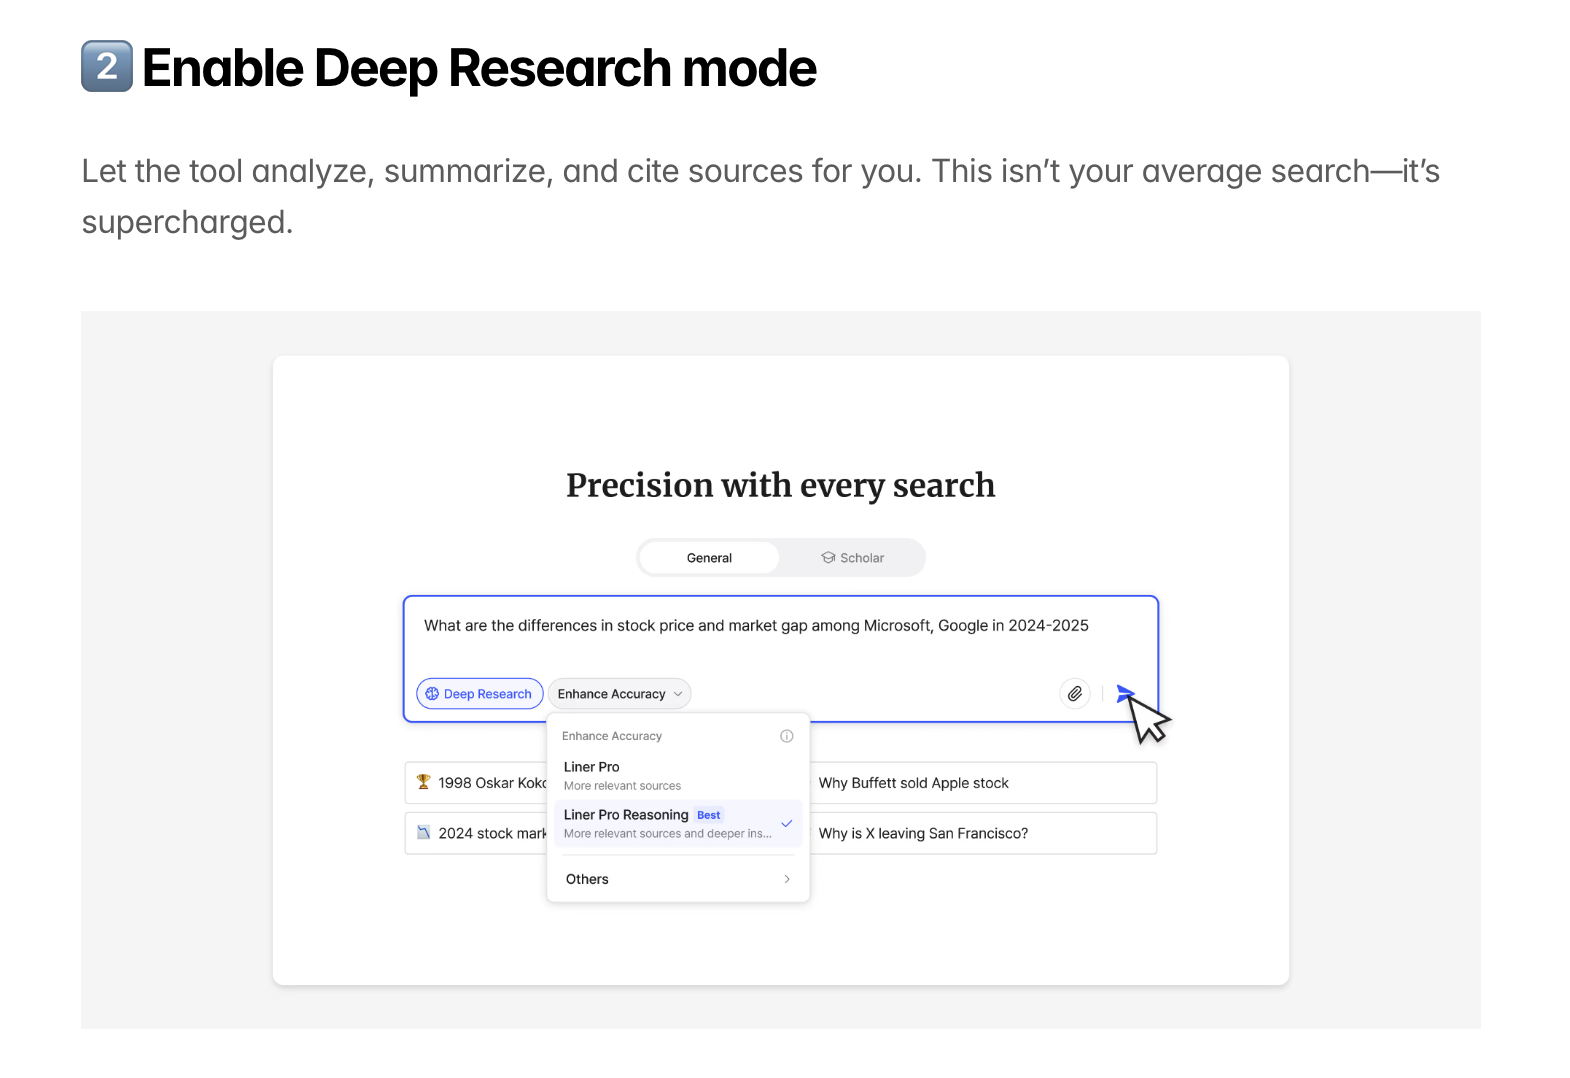Click the trophy icon on 1998 Oskar suggestion
This screenshot has width=1570, height=1078.
424,782
